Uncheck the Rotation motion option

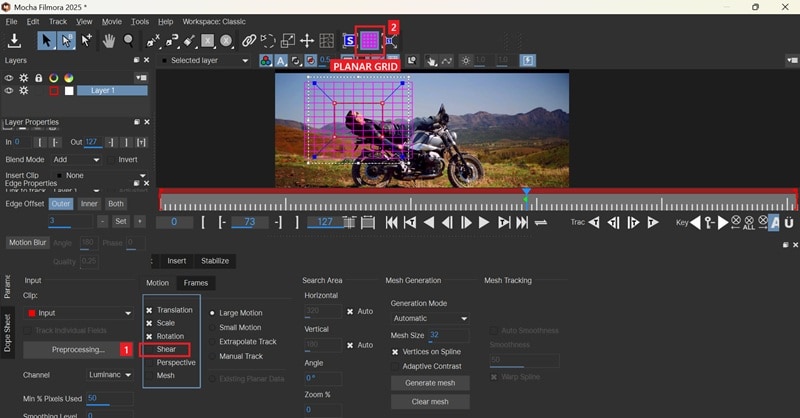coord(149,336)
